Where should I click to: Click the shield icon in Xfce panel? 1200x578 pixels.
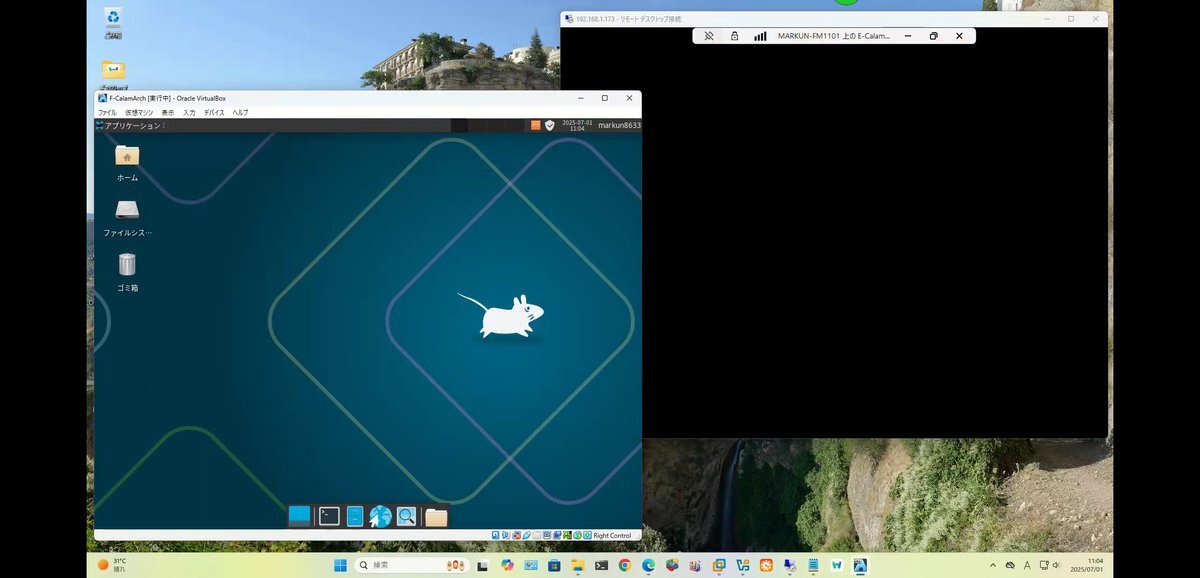pyautogui.click(x=549, y=125)
